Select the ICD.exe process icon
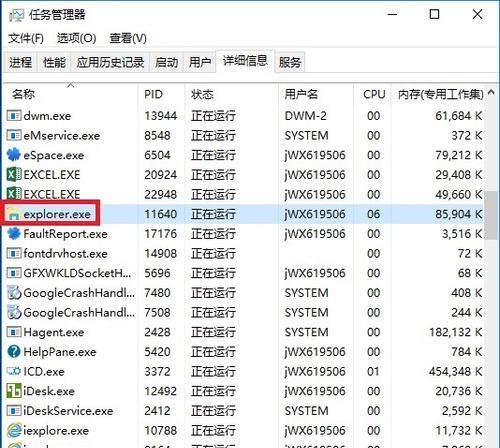 click(14, 371)
